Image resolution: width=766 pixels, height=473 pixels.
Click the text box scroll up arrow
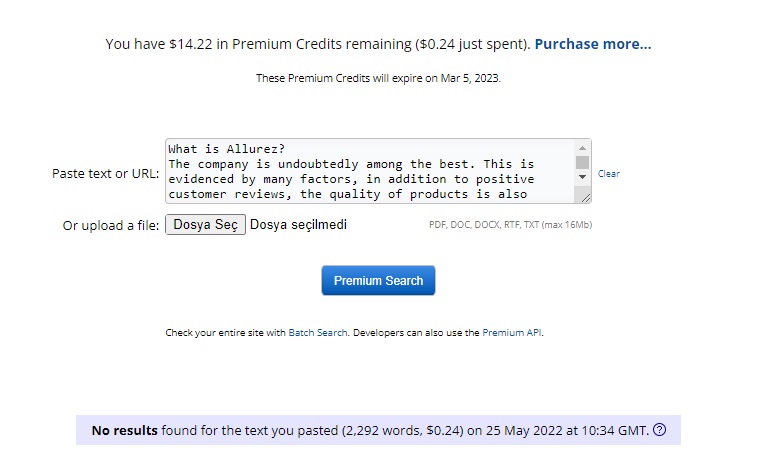tap(582, 148)
